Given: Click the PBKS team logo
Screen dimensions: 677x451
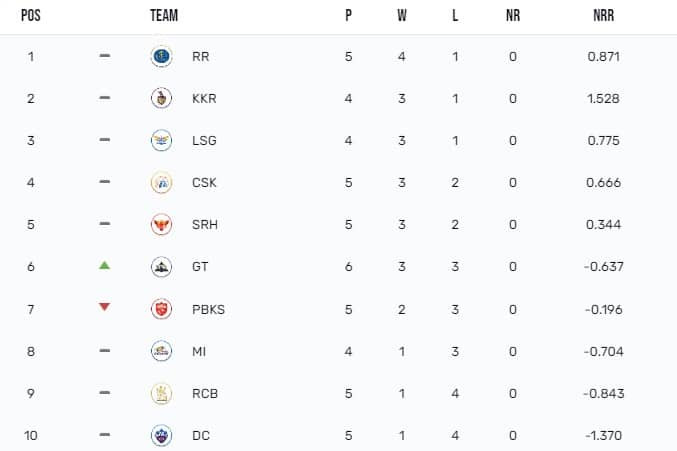Looking at the screenshot, I should coord(161,309).
